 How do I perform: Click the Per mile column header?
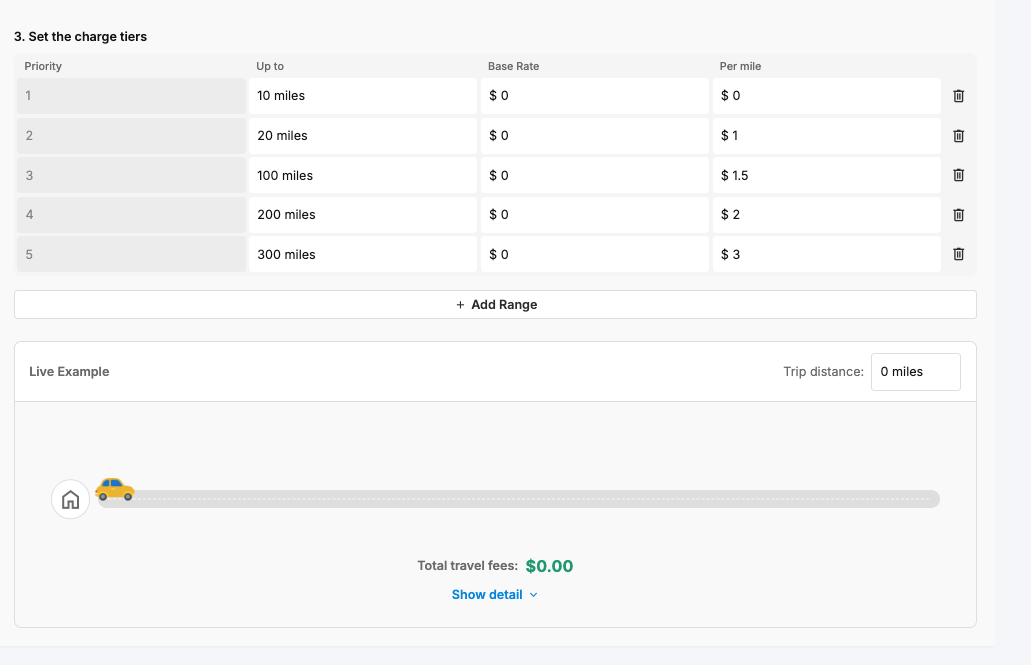[x=740, y=66]
